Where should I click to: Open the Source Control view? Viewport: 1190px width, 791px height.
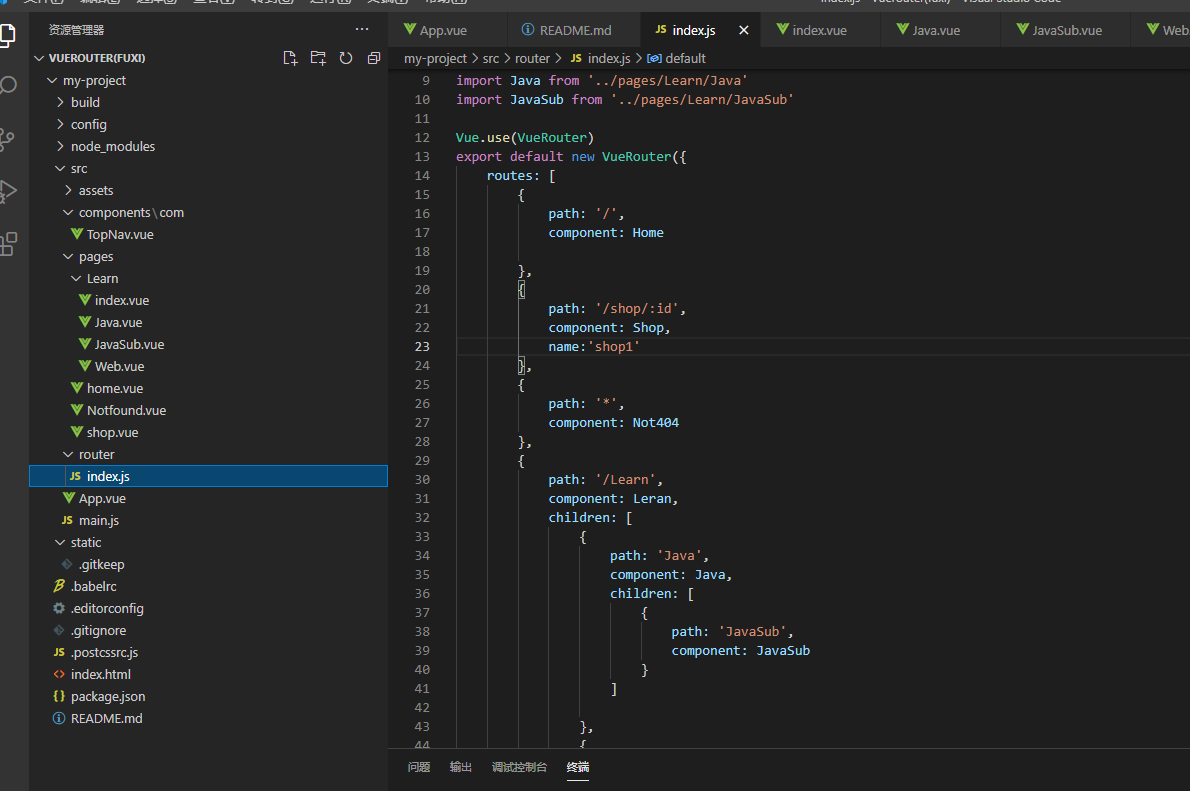point(7,139)
